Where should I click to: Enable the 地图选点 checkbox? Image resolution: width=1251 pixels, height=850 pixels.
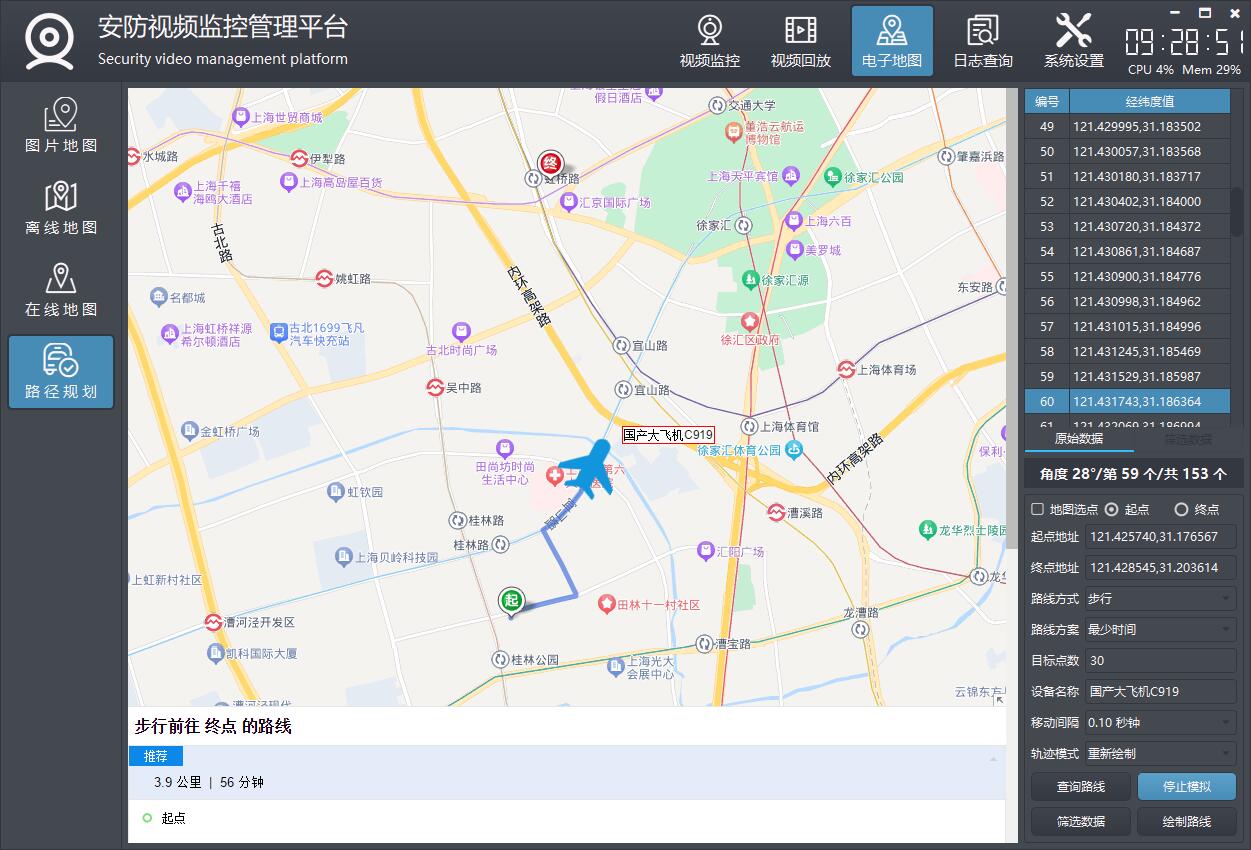[x=1038, y=509]
